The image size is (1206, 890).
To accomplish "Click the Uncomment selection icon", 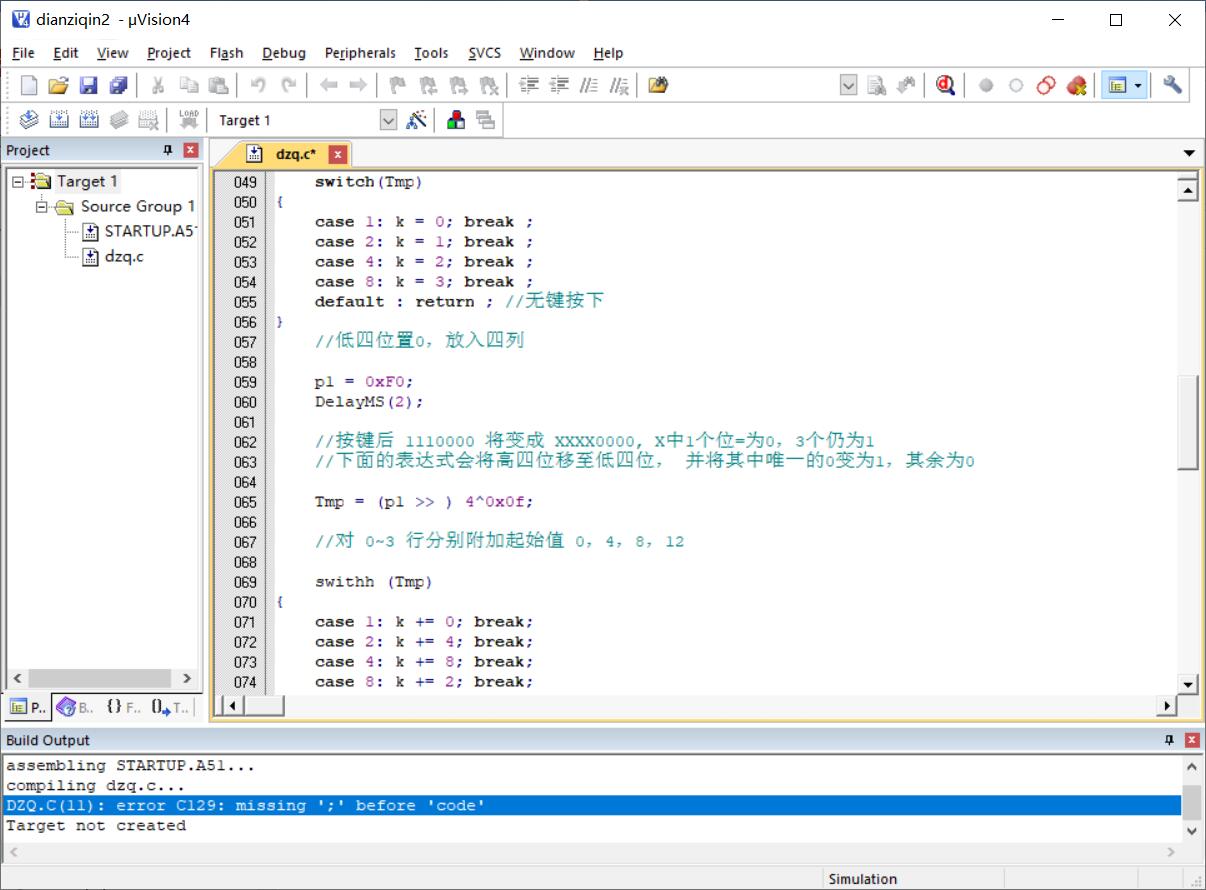I will click(x=620, y=86).
